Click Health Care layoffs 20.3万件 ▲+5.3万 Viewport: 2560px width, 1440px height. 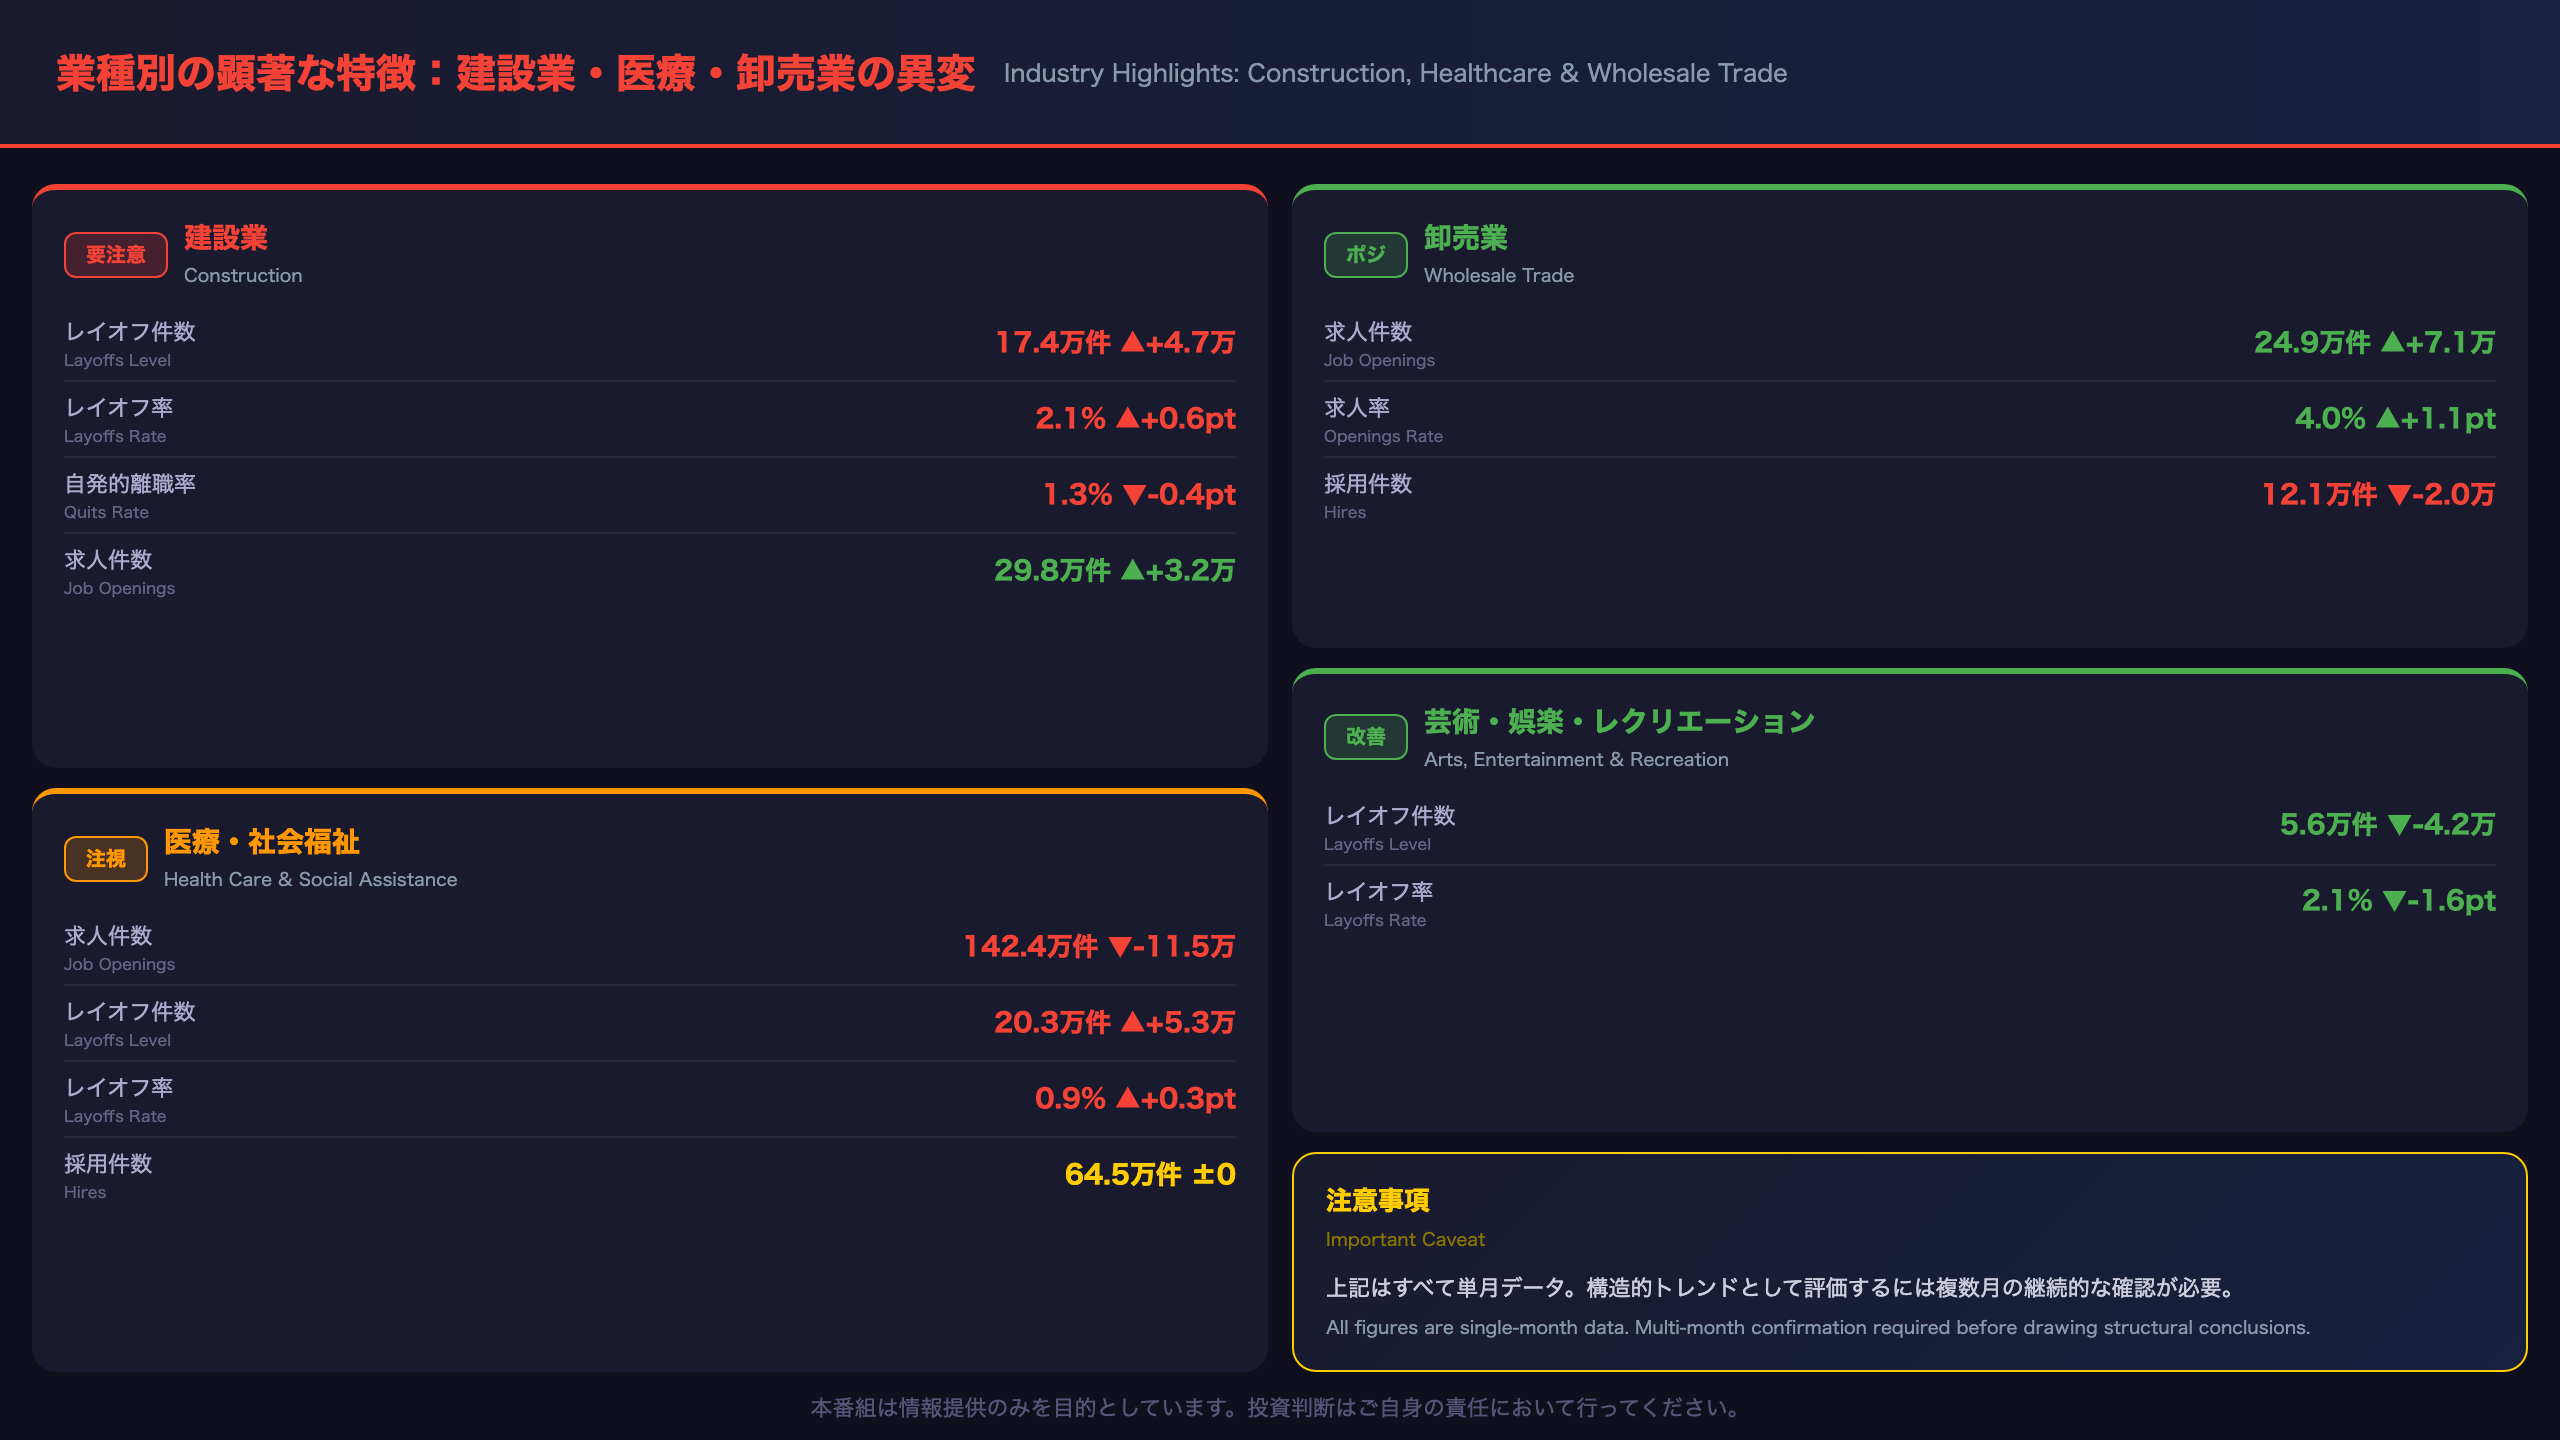[x=1115, y=1023]
